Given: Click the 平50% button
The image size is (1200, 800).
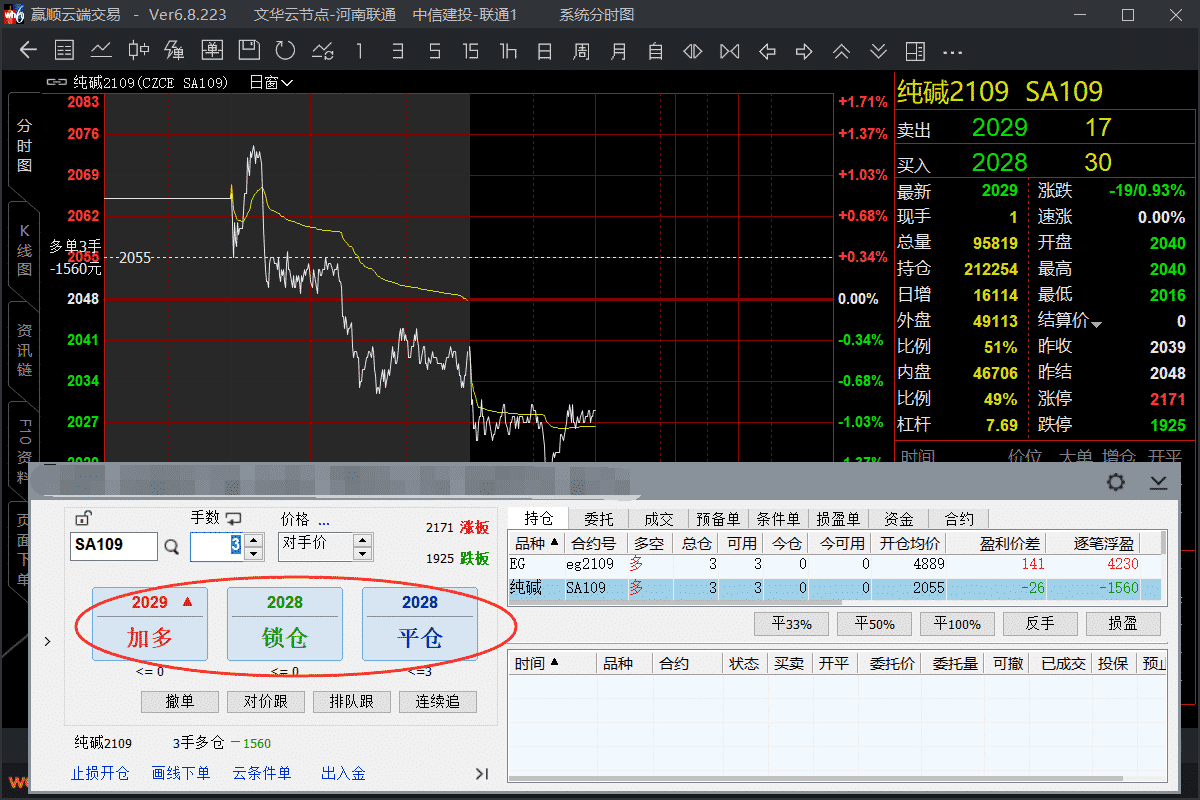Looking at the screenshot, I should [x=875, y=624].
